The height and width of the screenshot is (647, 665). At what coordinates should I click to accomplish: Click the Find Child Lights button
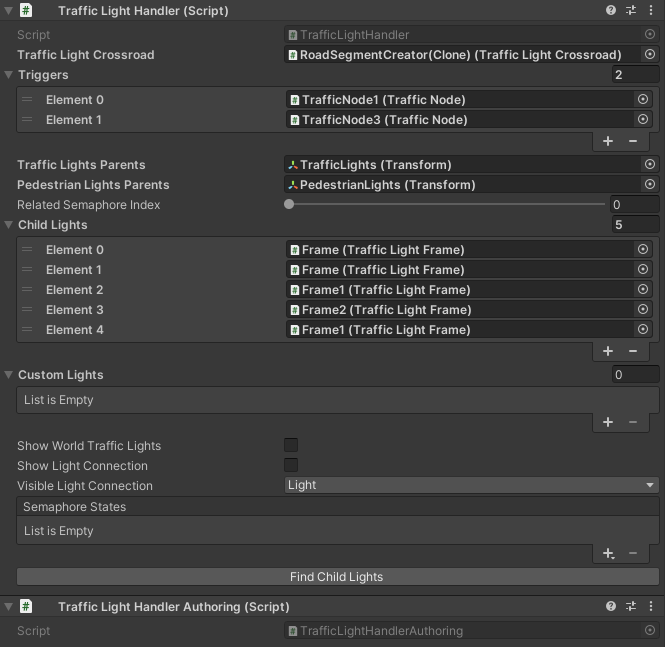click(x=338, y=577)
